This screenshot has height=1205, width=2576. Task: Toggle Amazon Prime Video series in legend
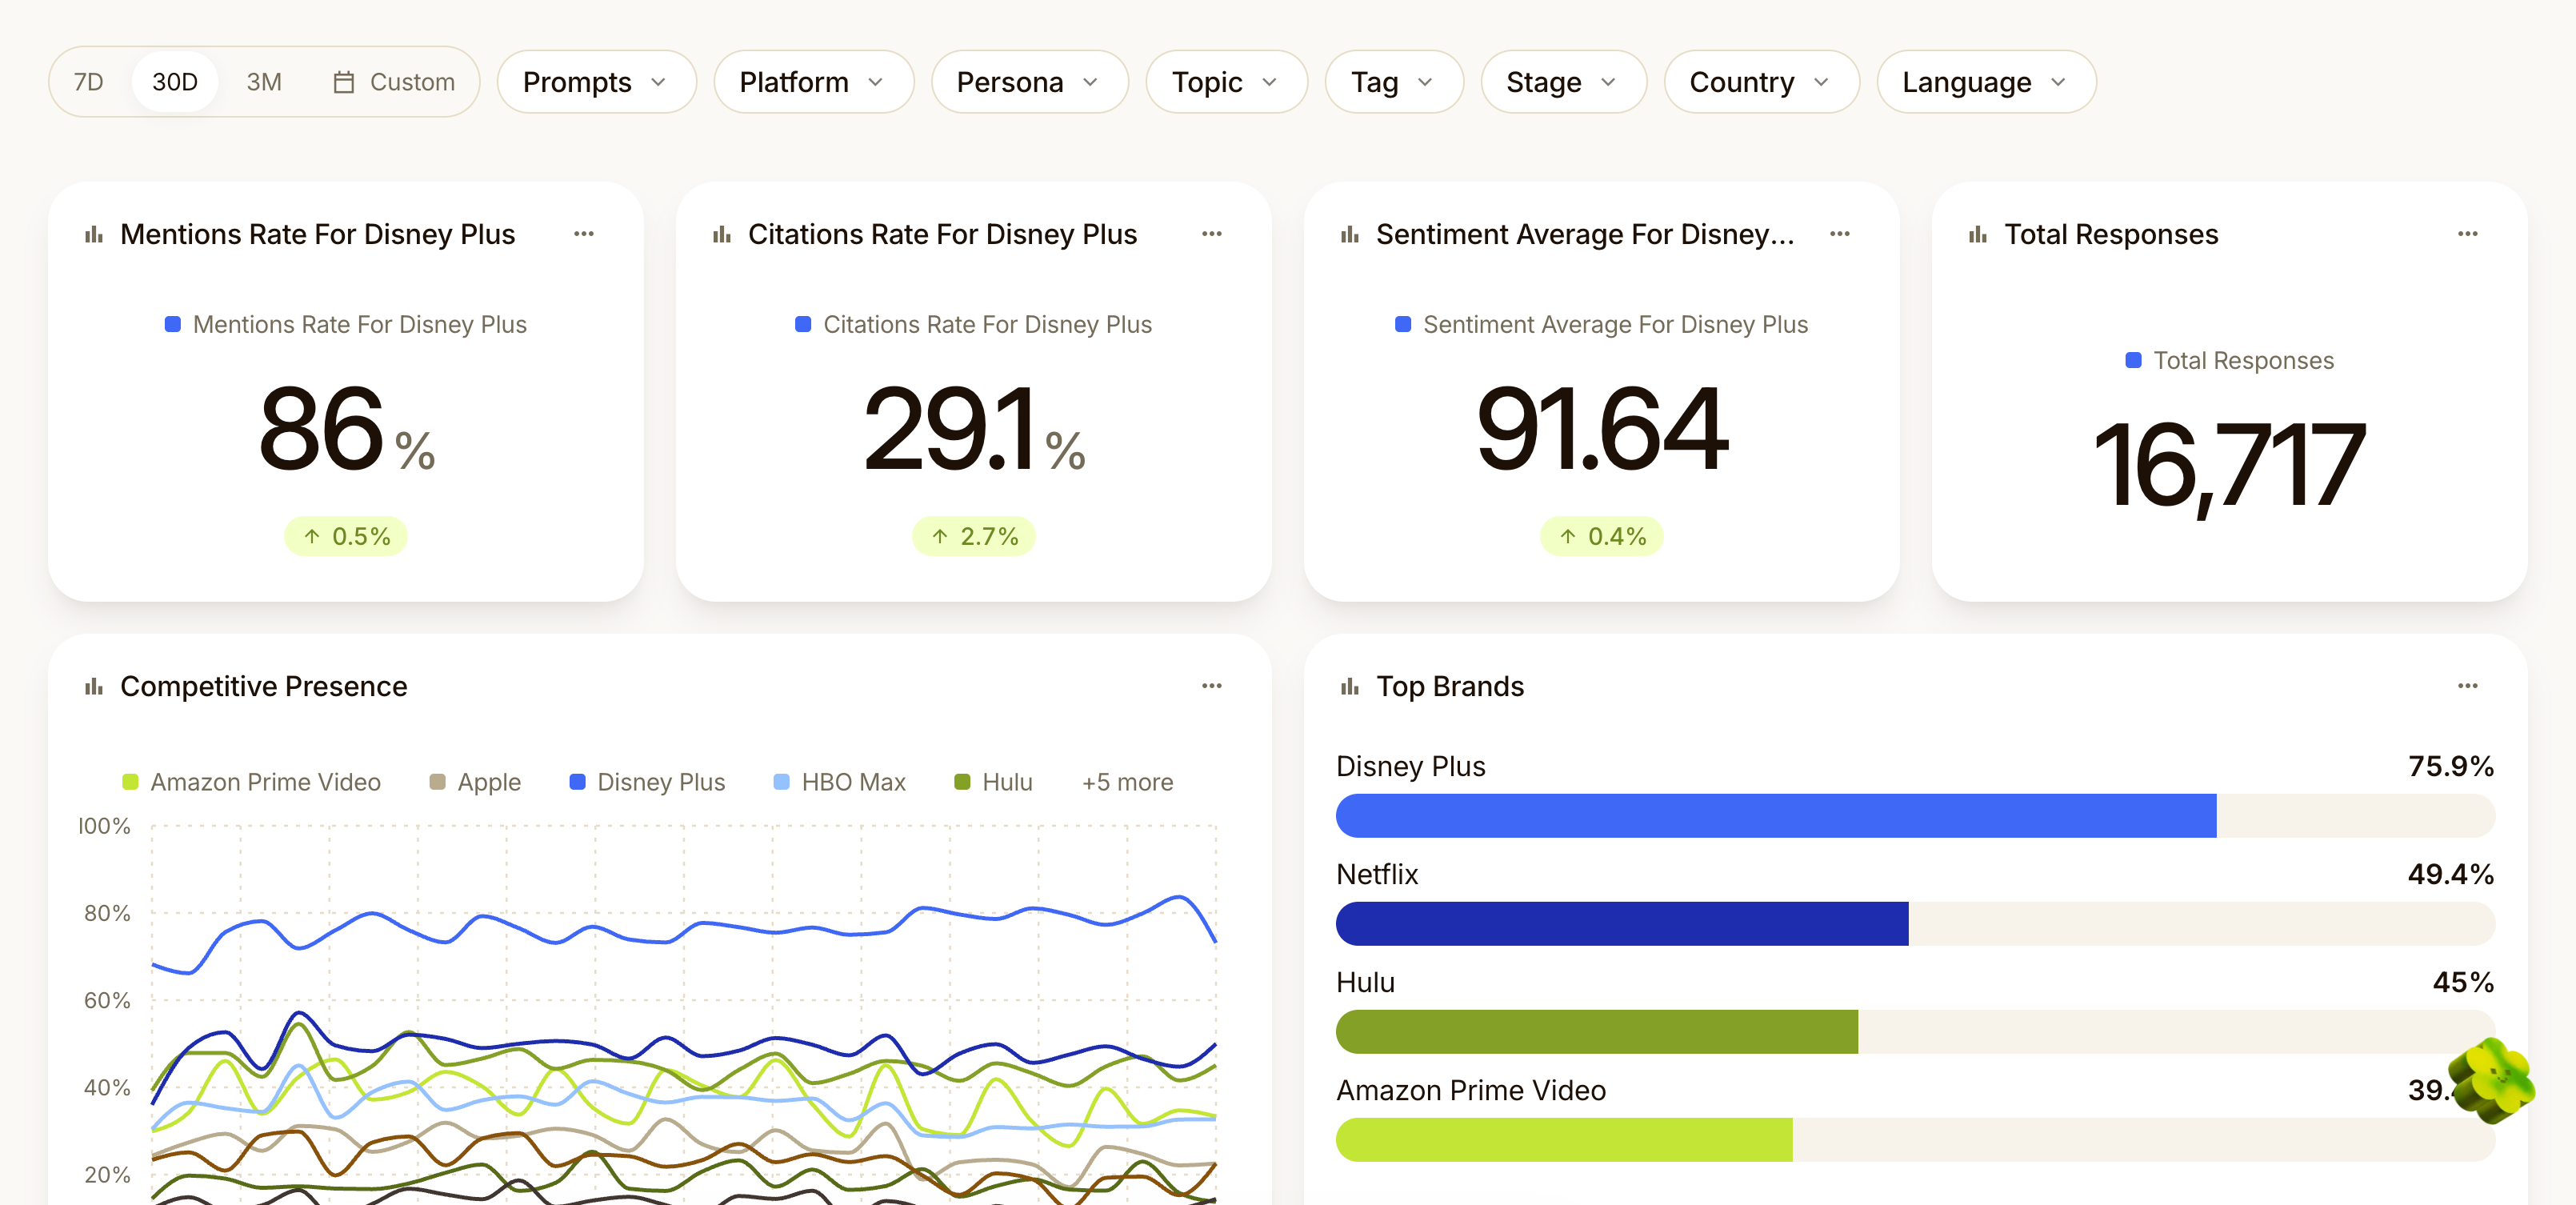[x=251, y=782]
